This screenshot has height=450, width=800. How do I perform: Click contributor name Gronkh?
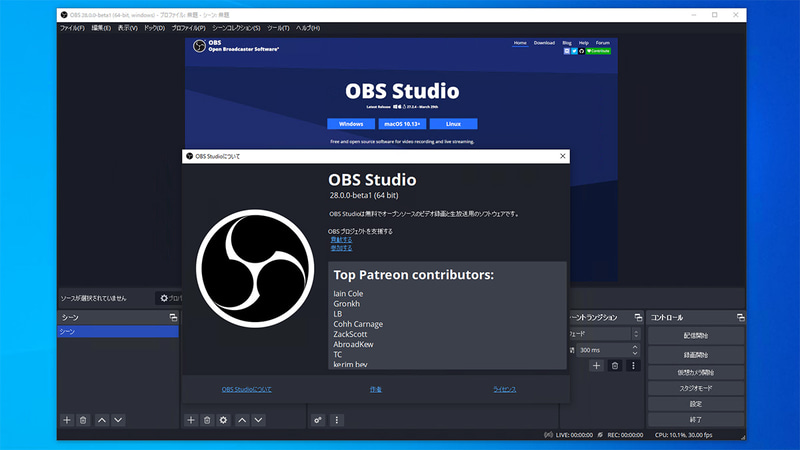tap(346, 304)
